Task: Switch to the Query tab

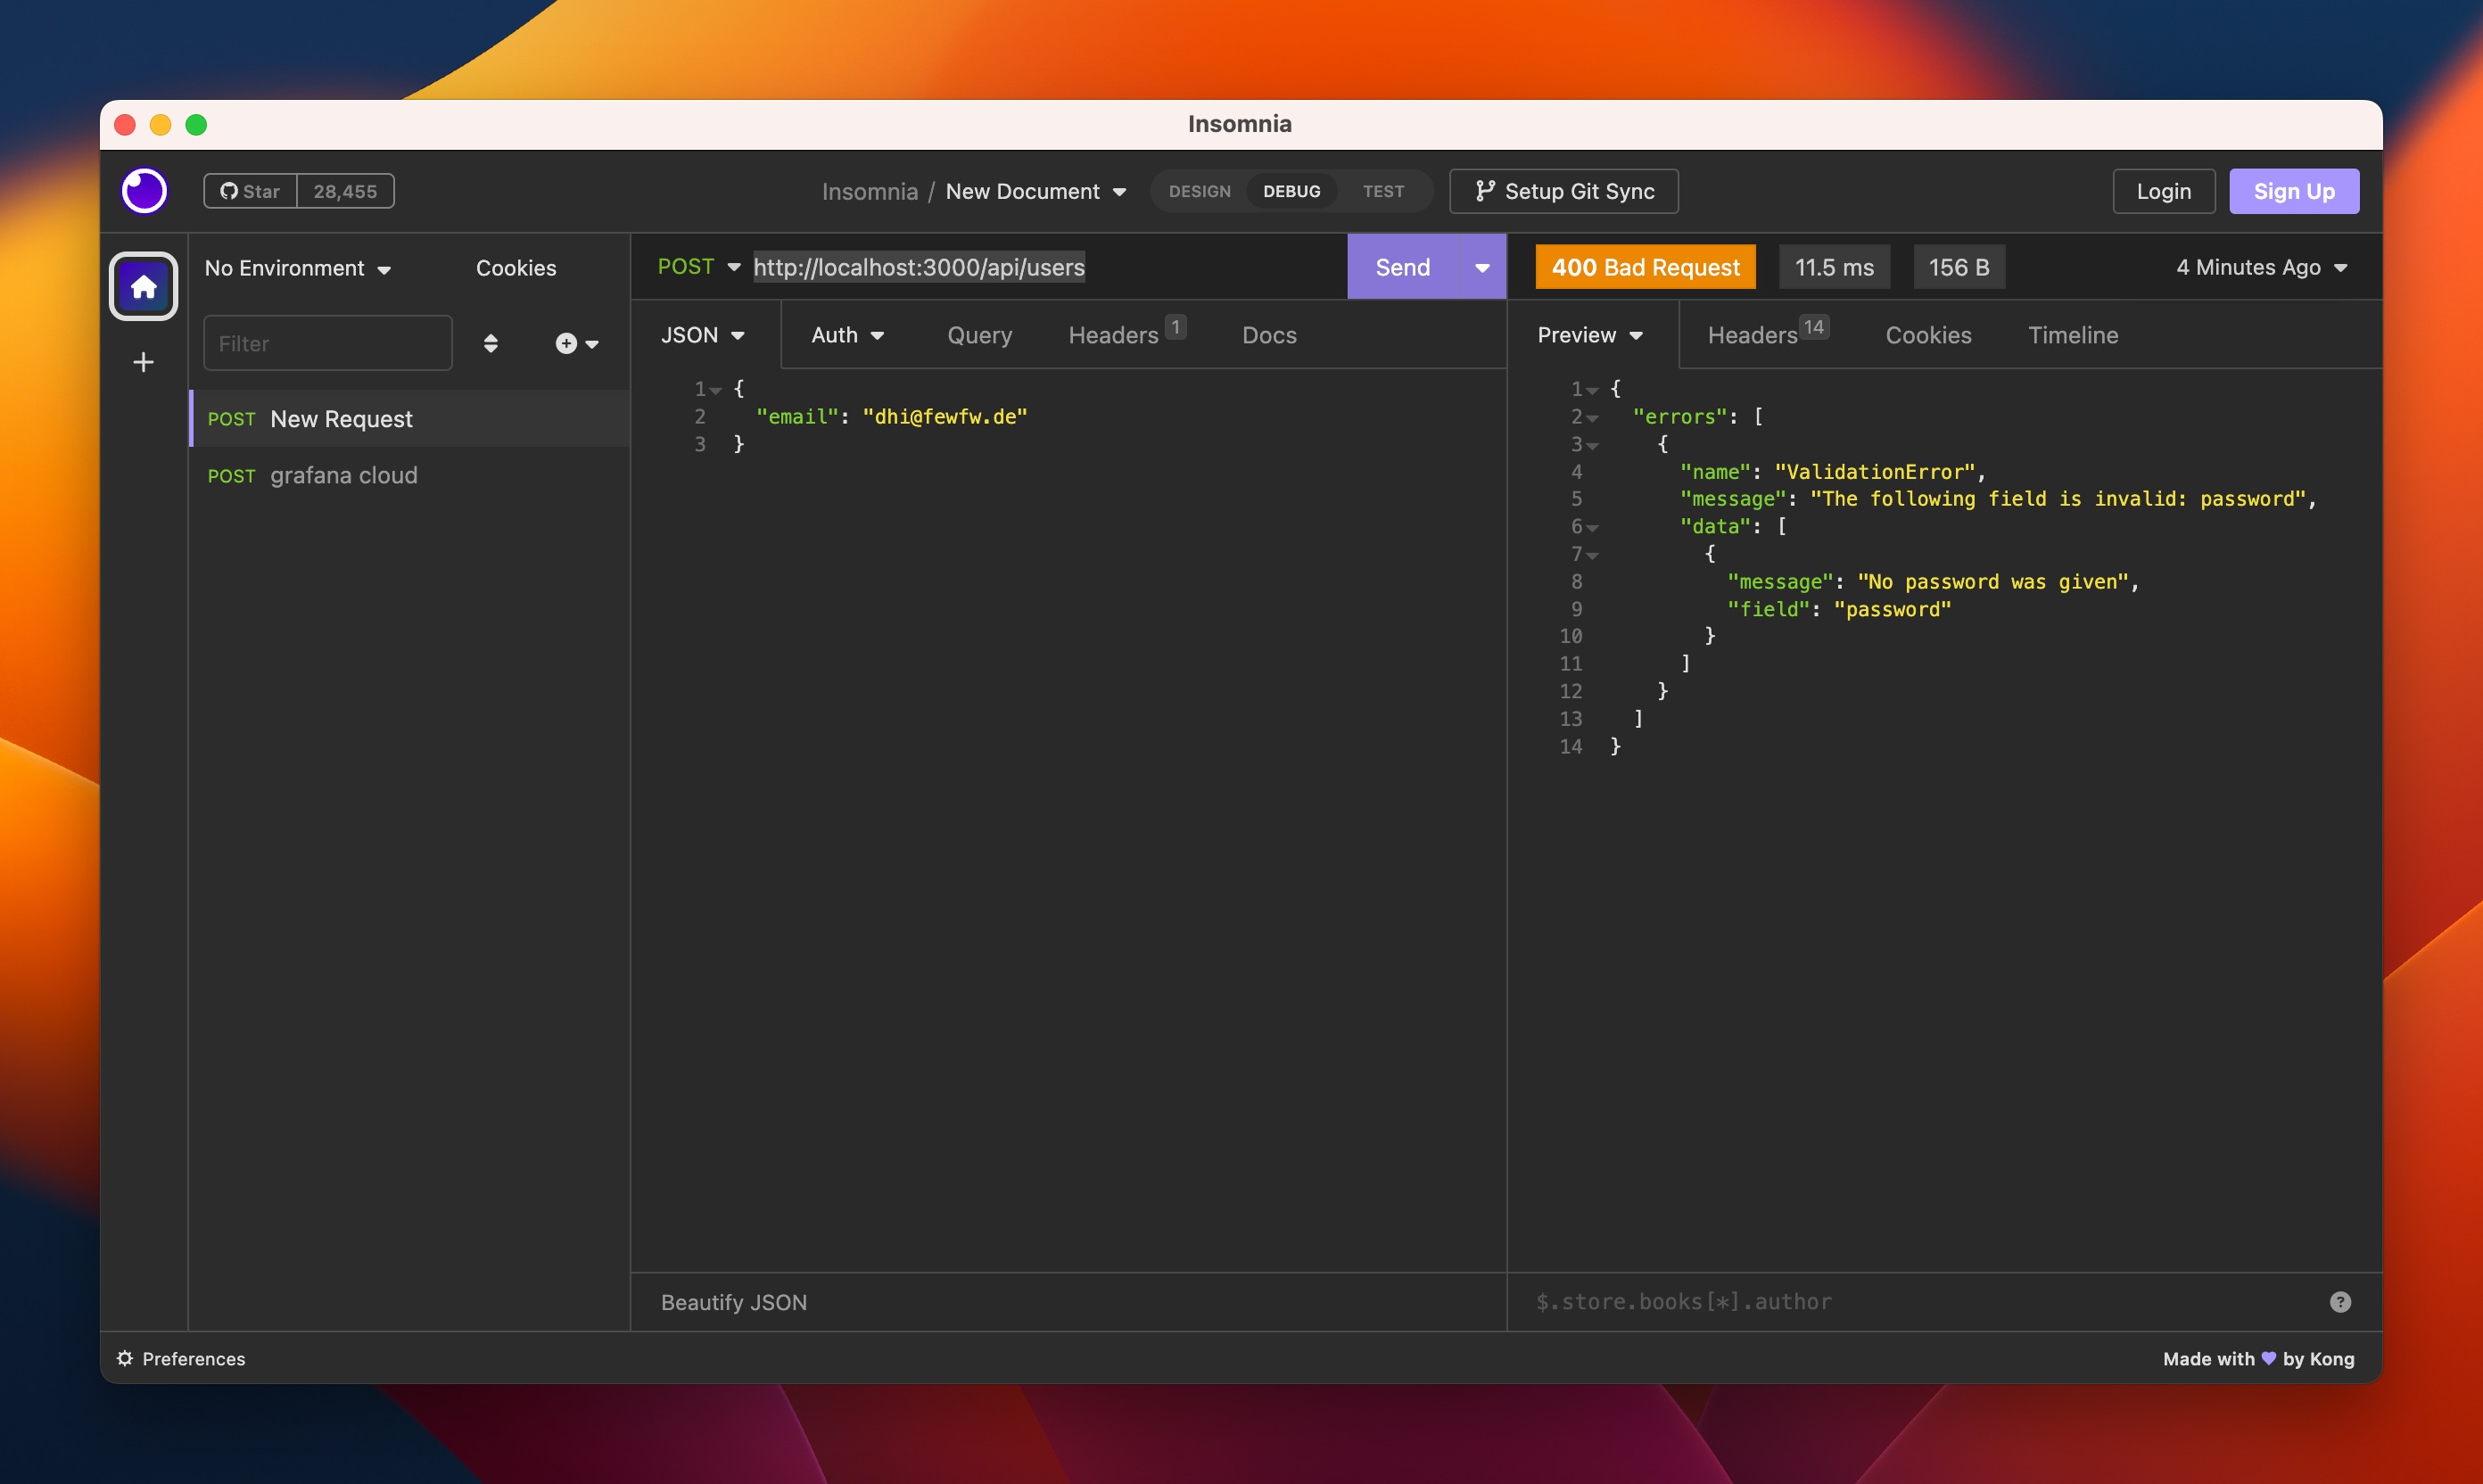Action: (x=979, y=335)
